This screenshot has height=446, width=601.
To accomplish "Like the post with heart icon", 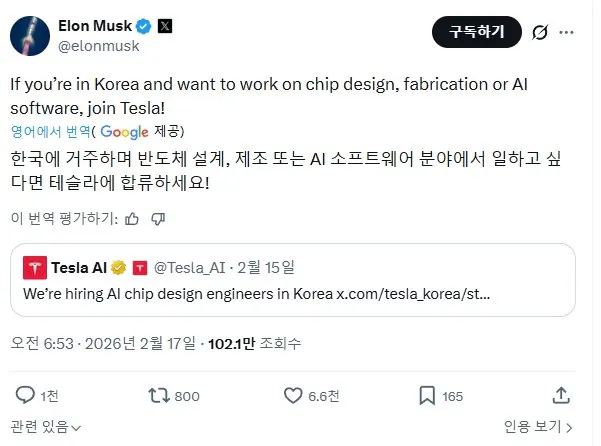I will point(294,396).
